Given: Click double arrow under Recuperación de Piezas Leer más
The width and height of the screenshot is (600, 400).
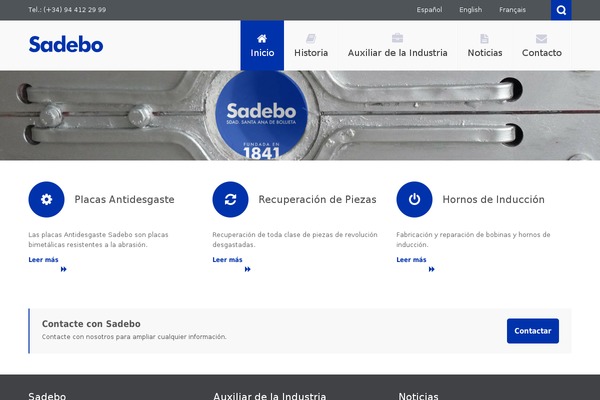Looking at the screenshot, I should [x=248, y=269].
